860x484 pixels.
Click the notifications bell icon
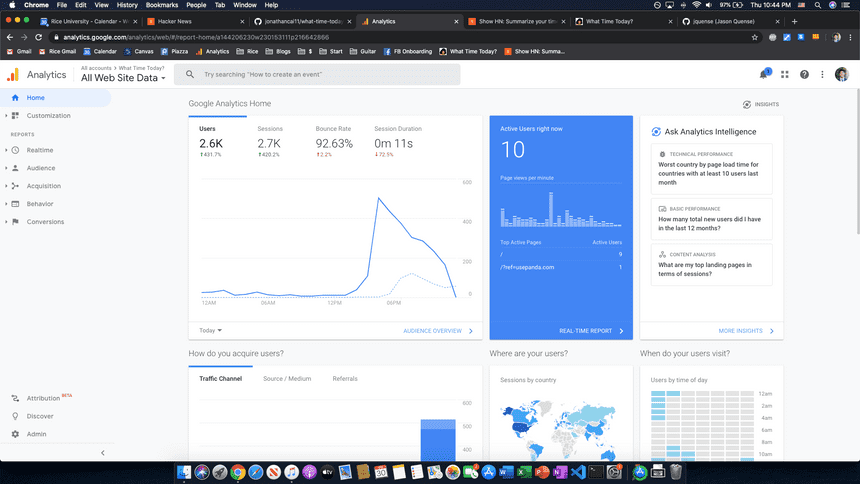[765, 74]
